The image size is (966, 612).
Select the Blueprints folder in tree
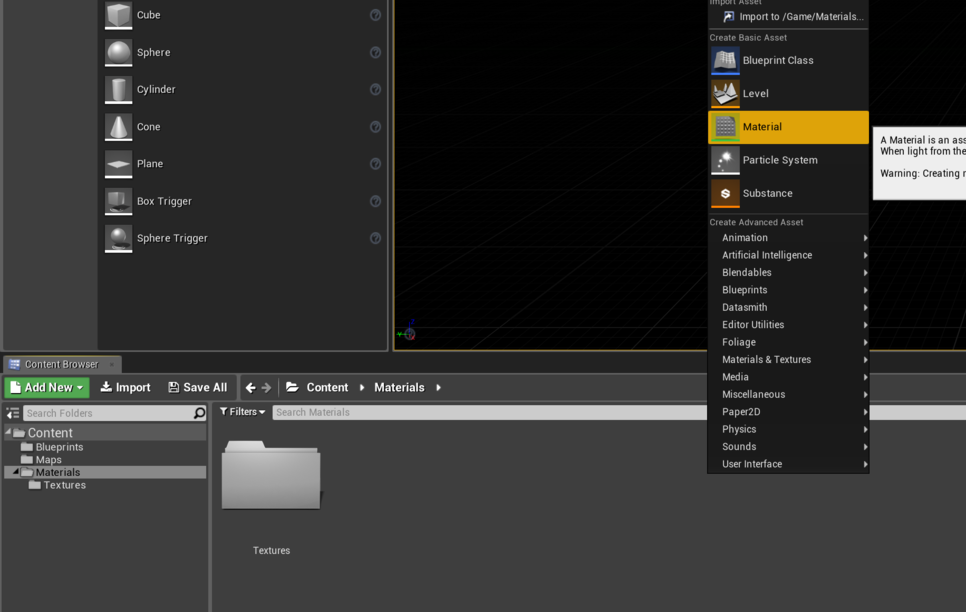coord(59,447)
